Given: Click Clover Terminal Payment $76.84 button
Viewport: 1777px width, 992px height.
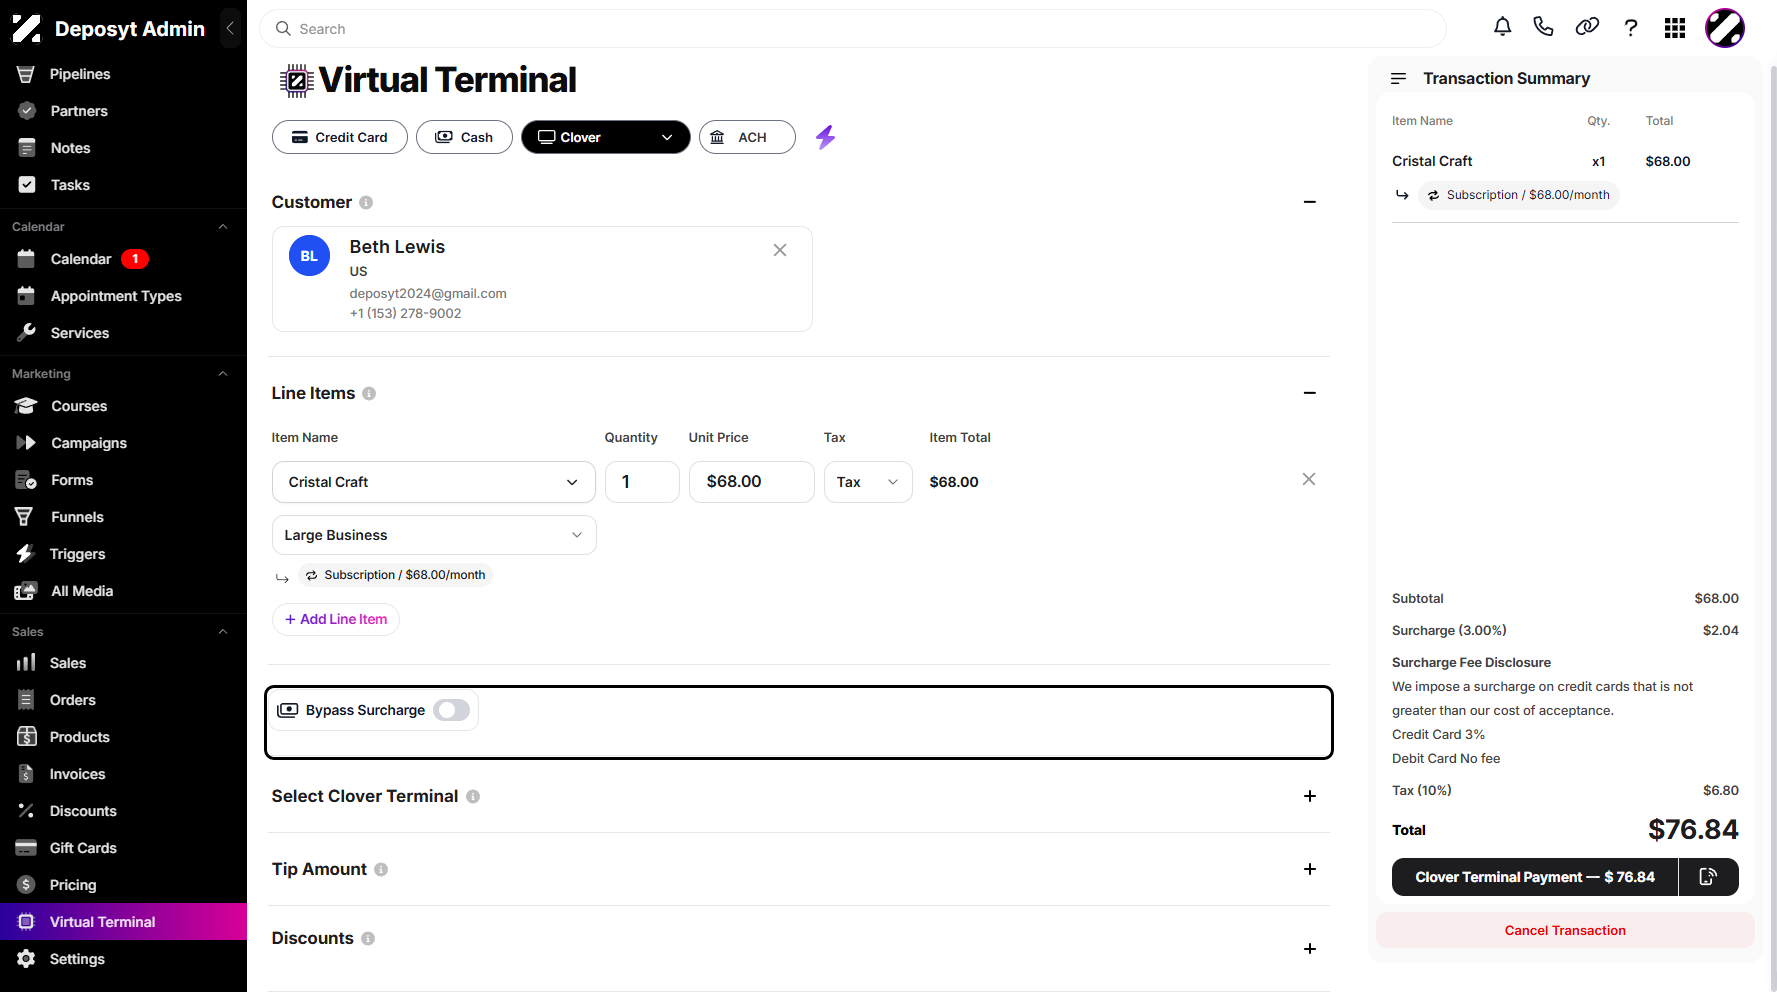Looking at the screenshot, I should (1535, 877).
